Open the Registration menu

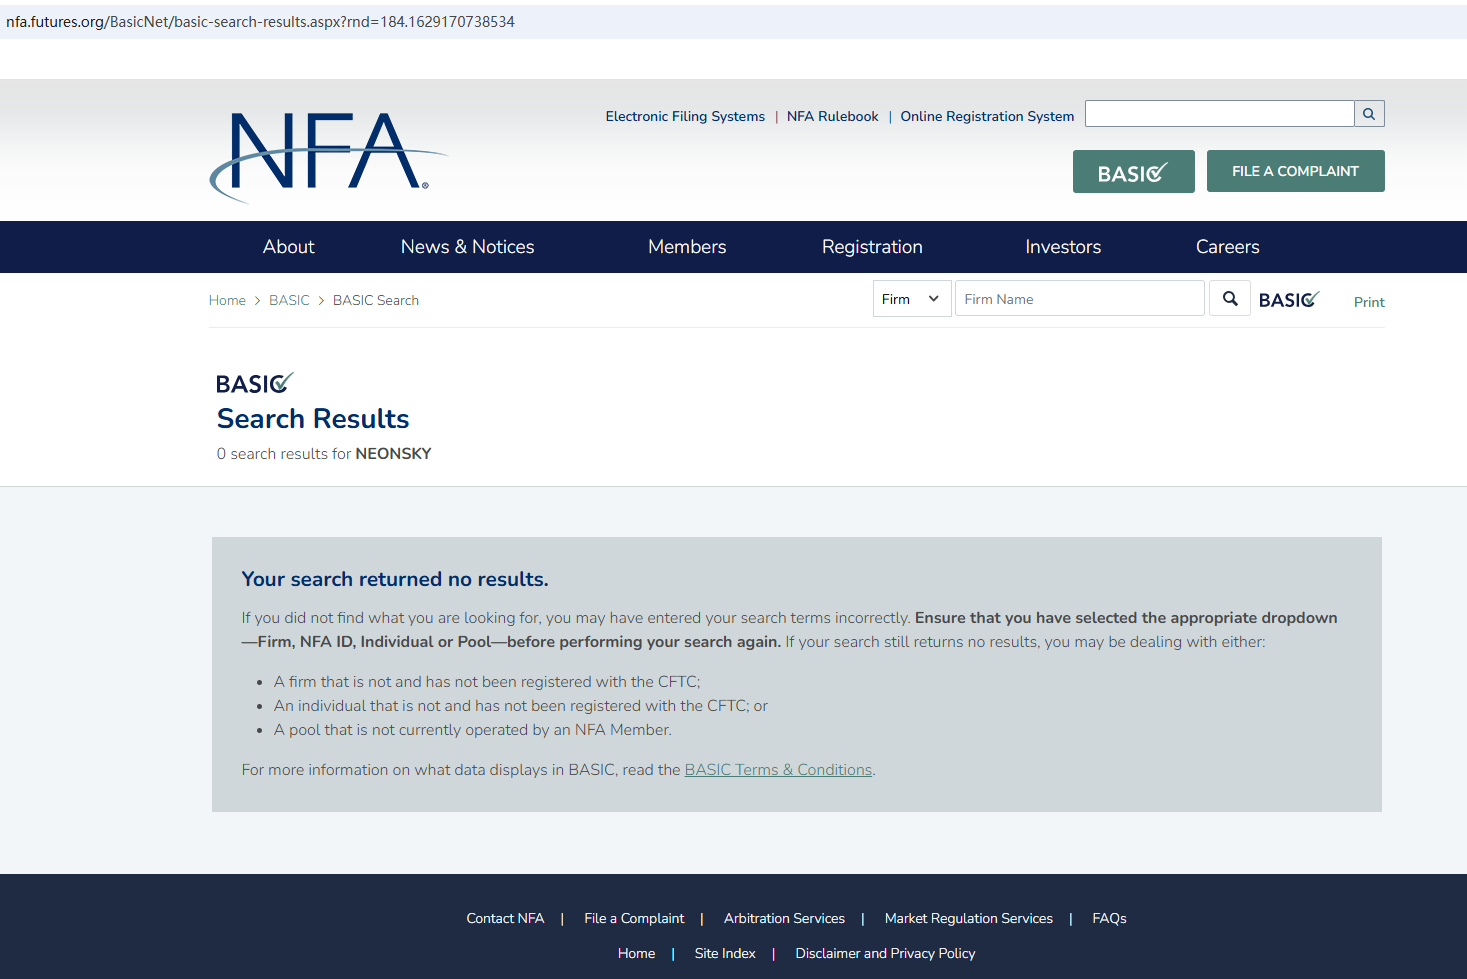pyautogui.click(x=872, y=247)
